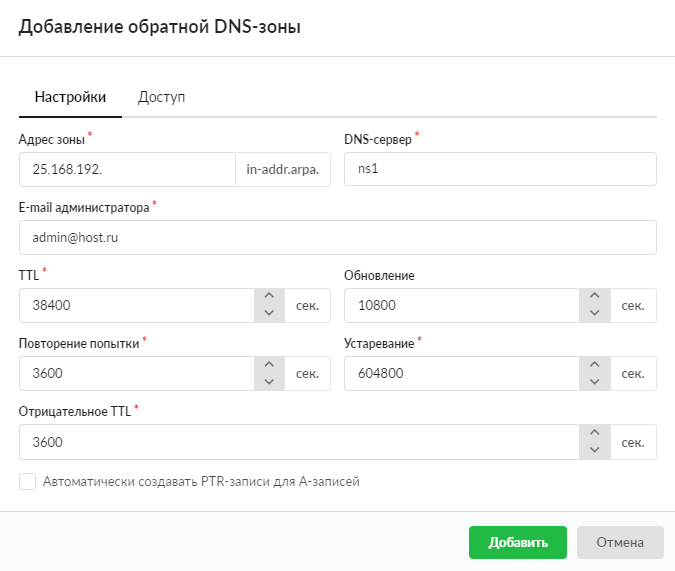The width and height of the screenshot is (675, 571).
Task: Click into the TTL value 38400 field
Action: 135,306
